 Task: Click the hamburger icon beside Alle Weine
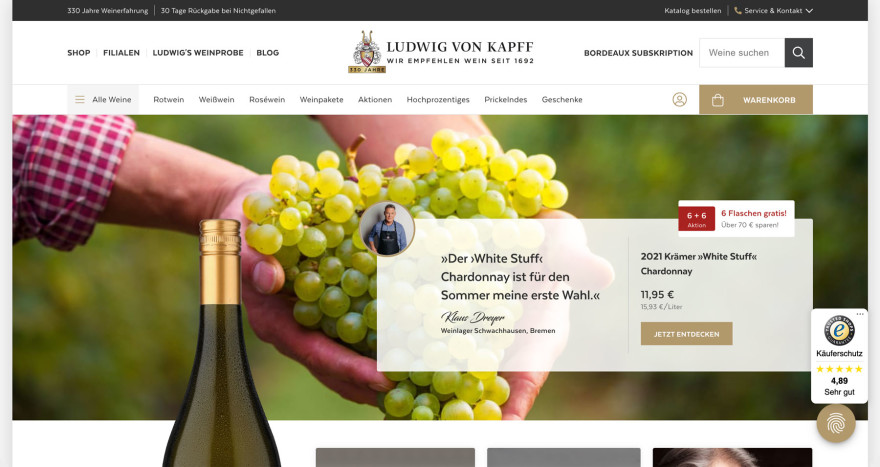click(80, 99)
